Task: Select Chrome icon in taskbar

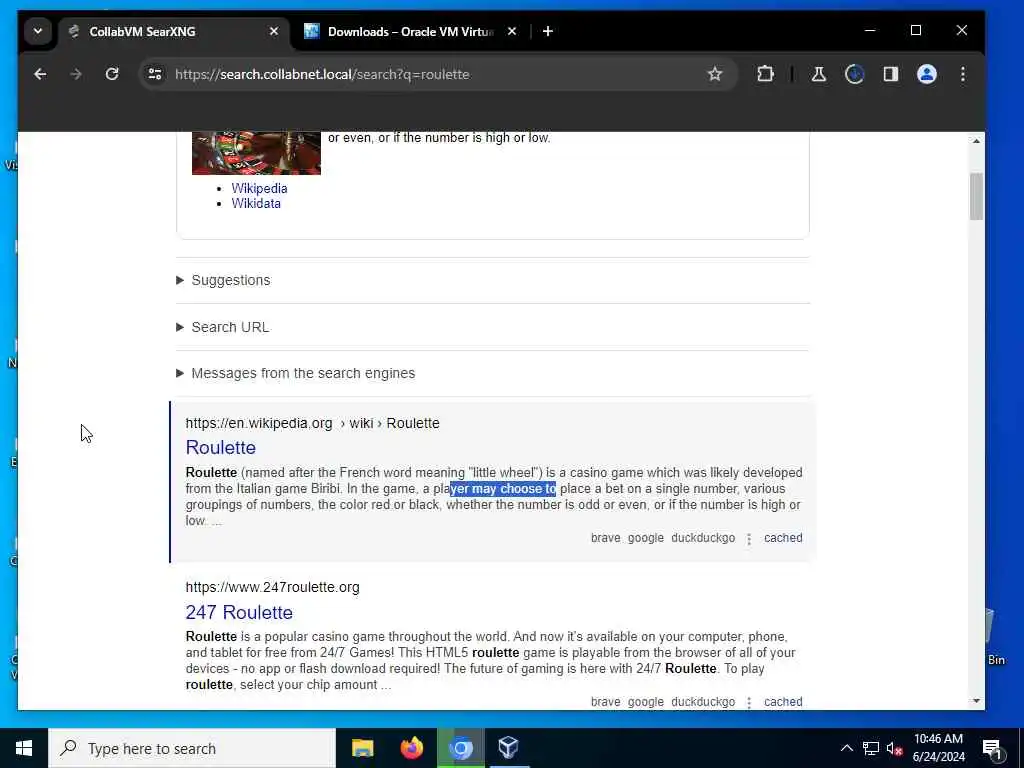Action: point(460,748)
